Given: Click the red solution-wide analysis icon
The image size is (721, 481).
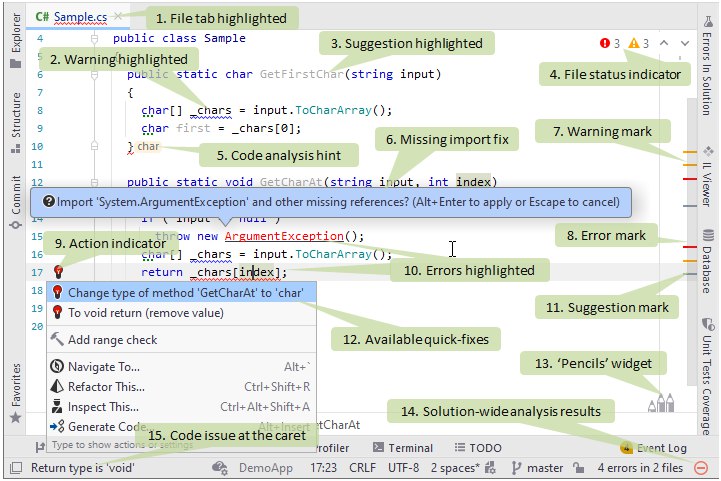Looking at the screenshot, I should click(701, 468).
